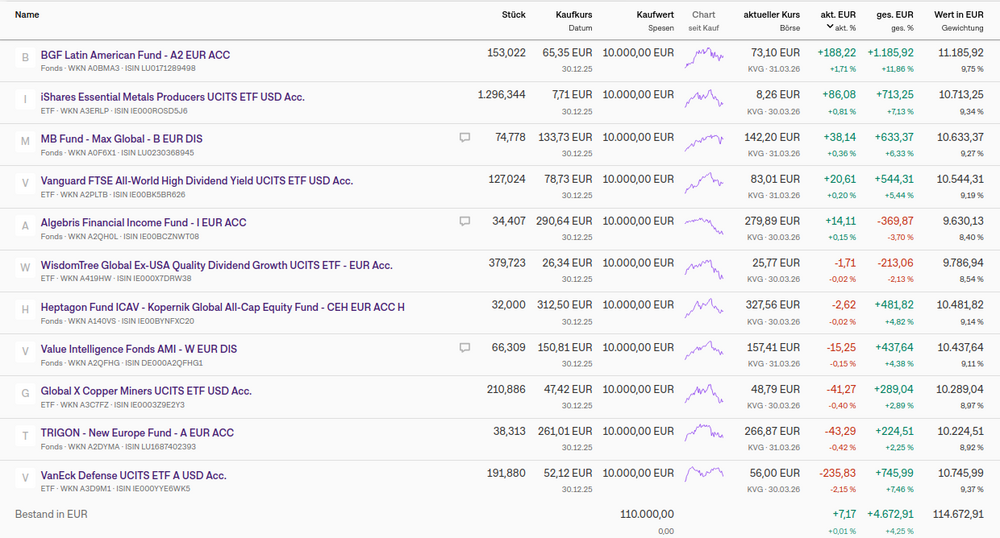Click the M avatar of MB Fund
Screen dimensions: 1000x538
coord(26,142)
